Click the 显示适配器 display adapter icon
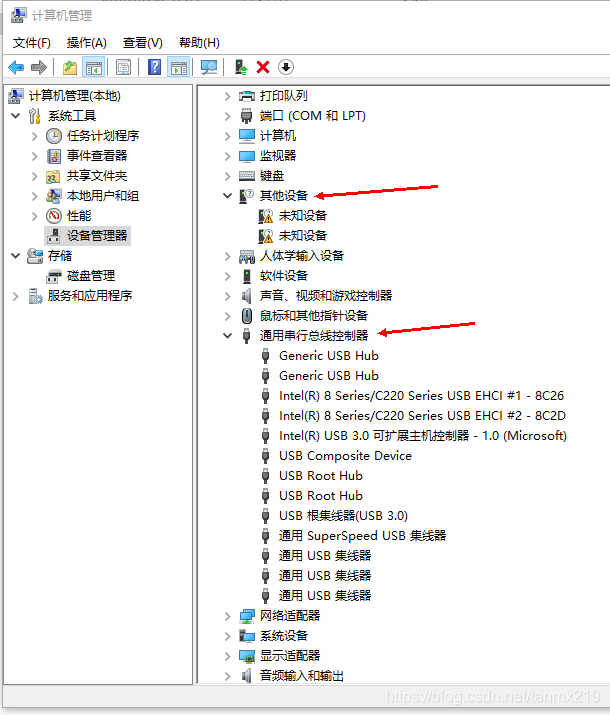The image size is (610, 715). pos(247,656)
